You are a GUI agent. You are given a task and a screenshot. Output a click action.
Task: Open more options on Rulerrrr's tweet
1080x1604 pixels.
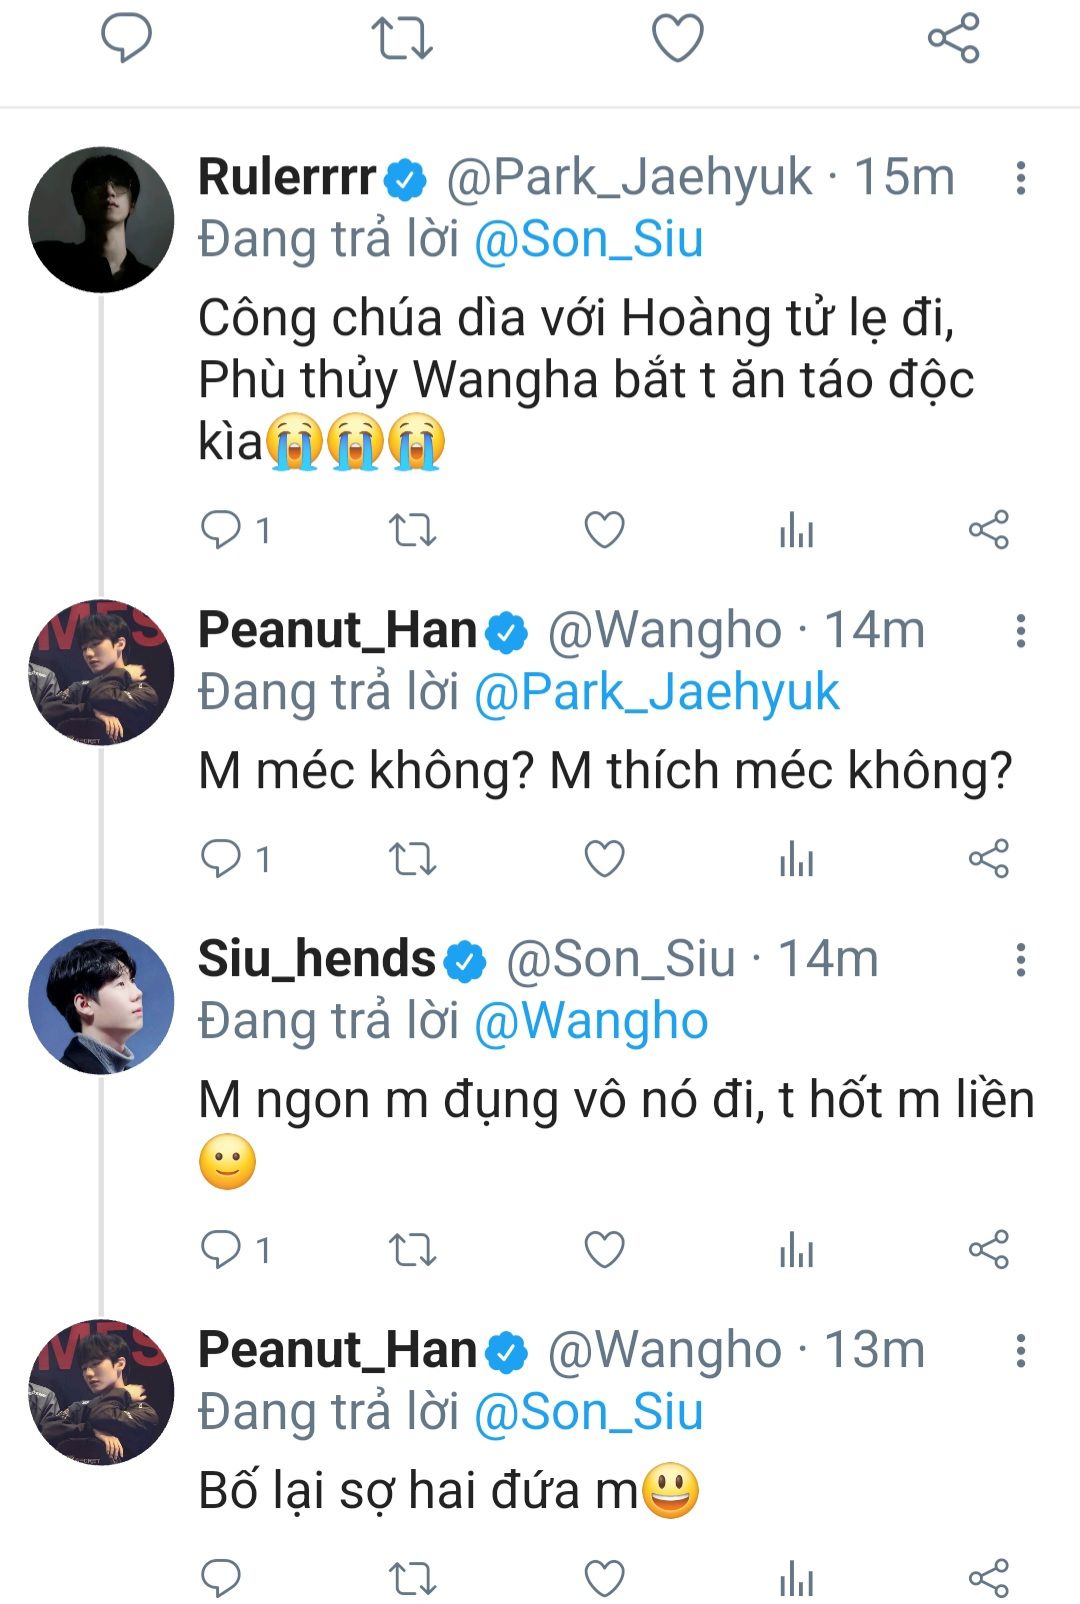pos(1020,179)
